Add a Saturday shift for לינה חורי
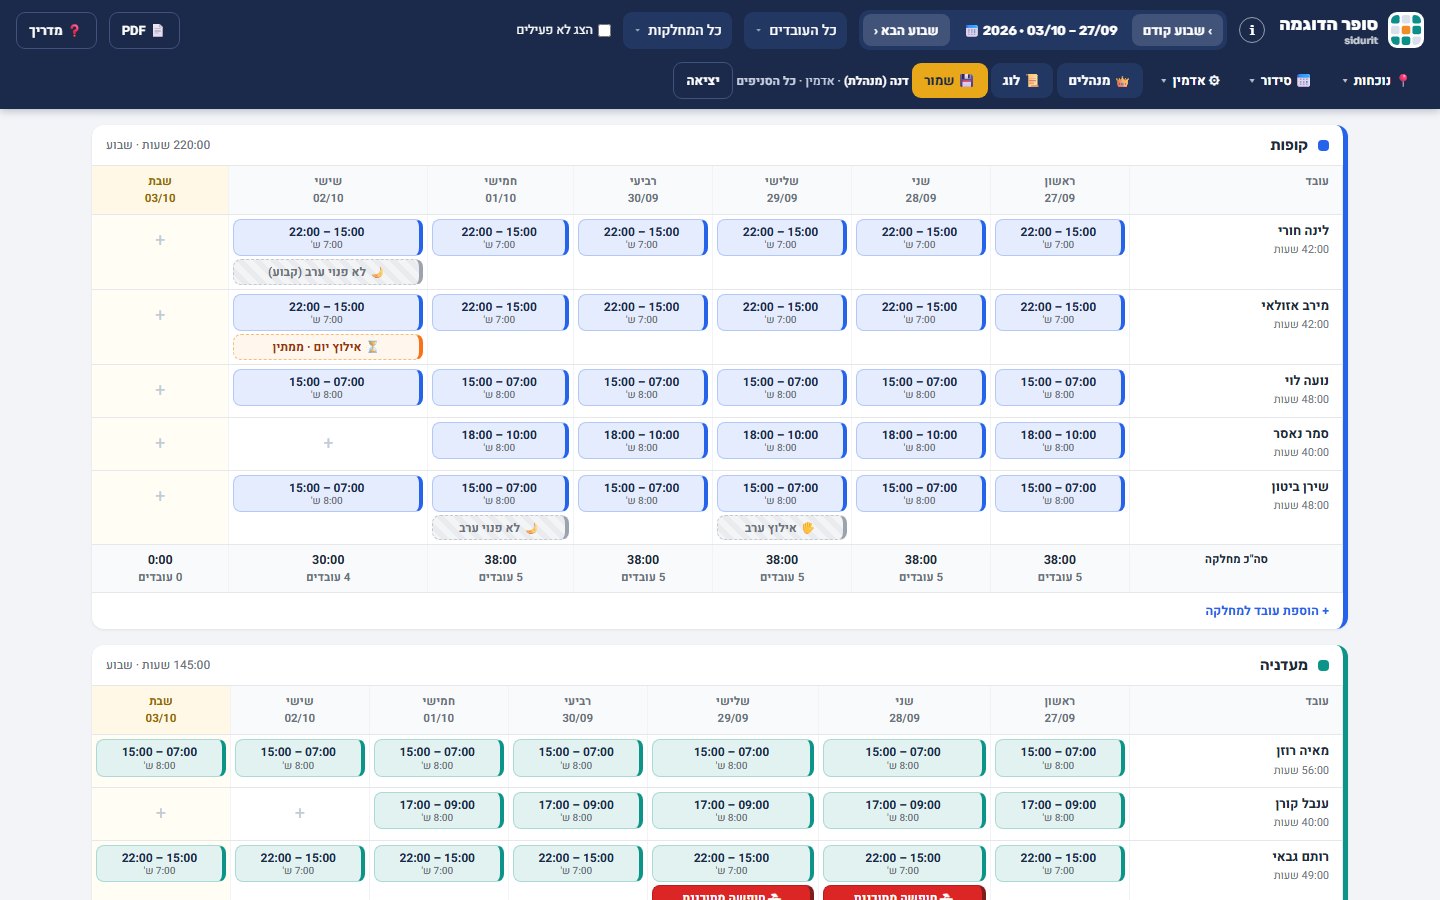The image size is (1440, 900). point(160,240)
